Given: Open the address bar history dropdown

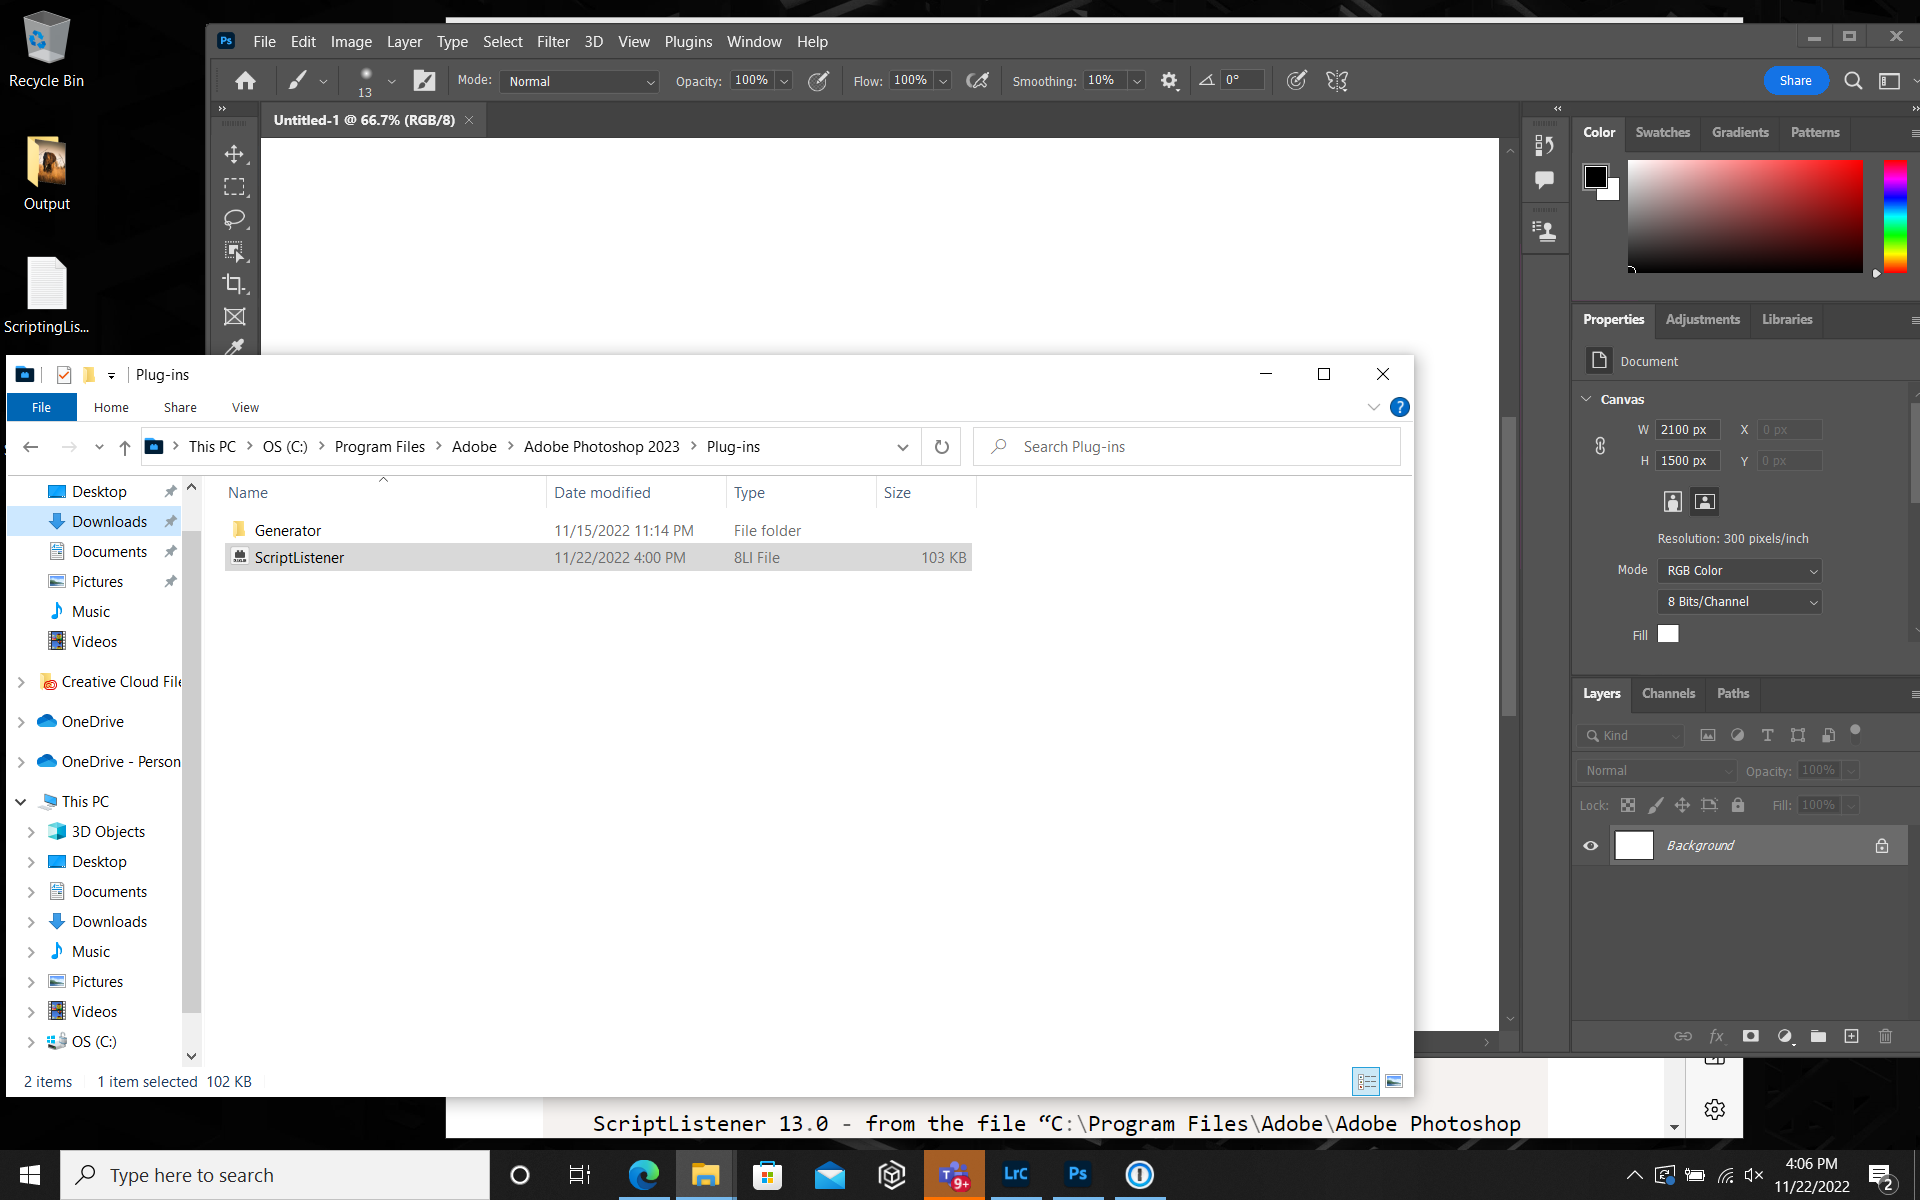Looking at the screenshot, I should pyautogui.click(x=903, y=447).
